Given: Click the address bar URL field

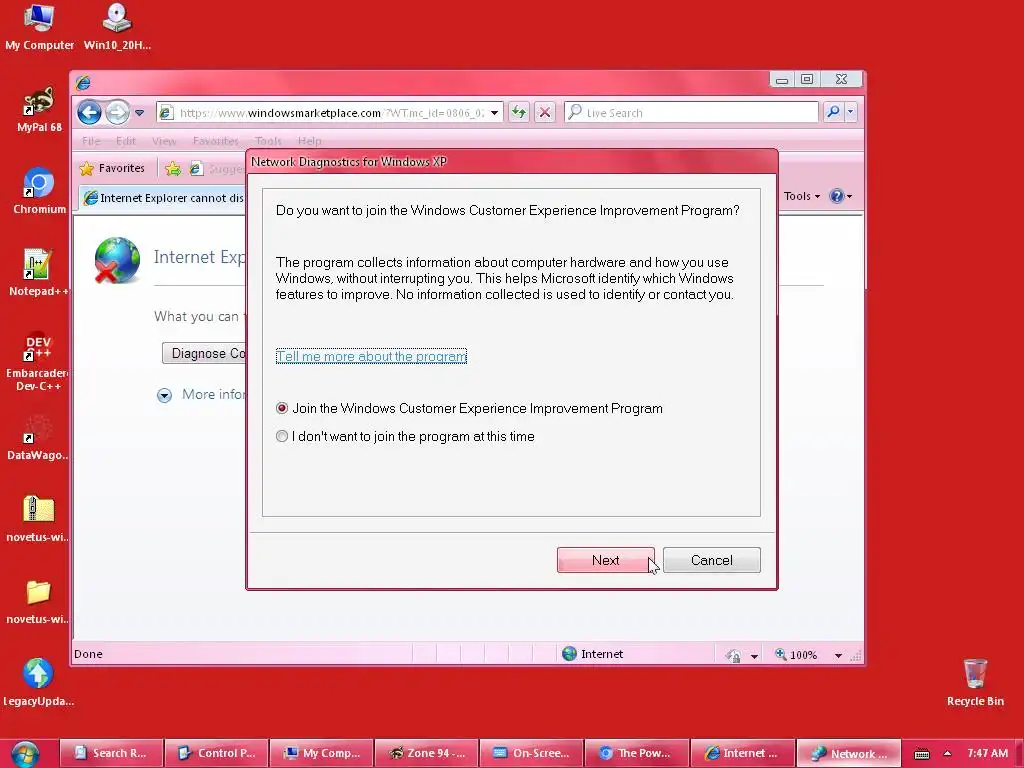Looking at the screenshot, I should (331, 113).
